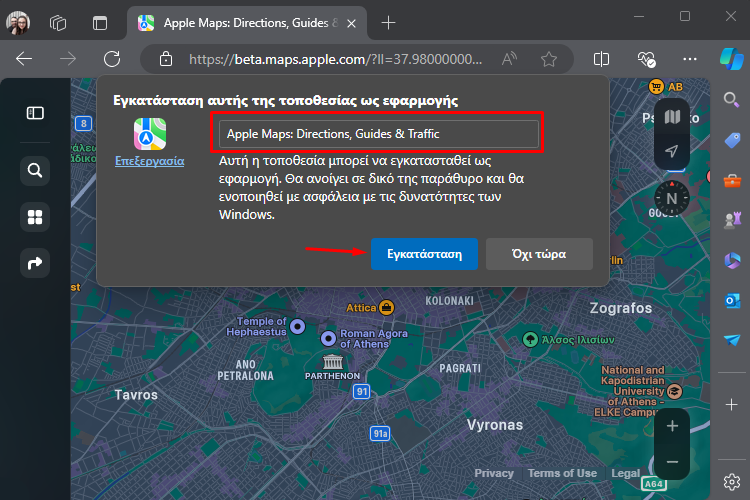This screenshot has height=500, width=750.
Task: Open the Legal link
Action: (625, 473)
